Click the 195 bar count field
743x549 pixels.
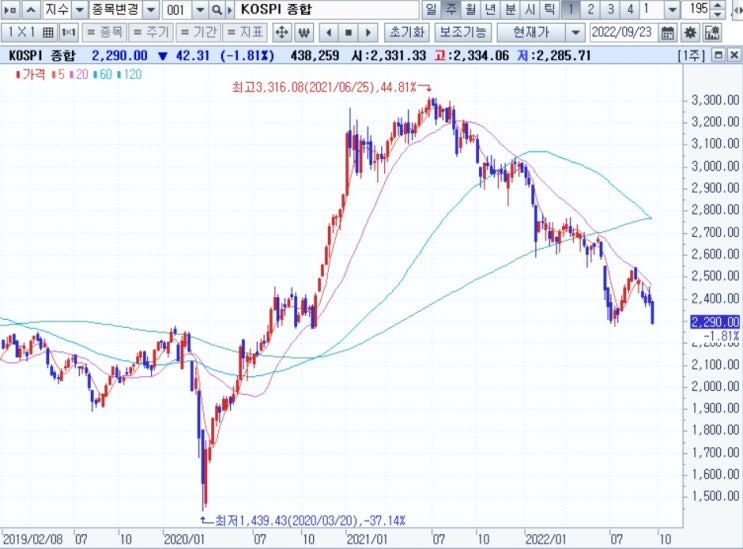point(697,9)
